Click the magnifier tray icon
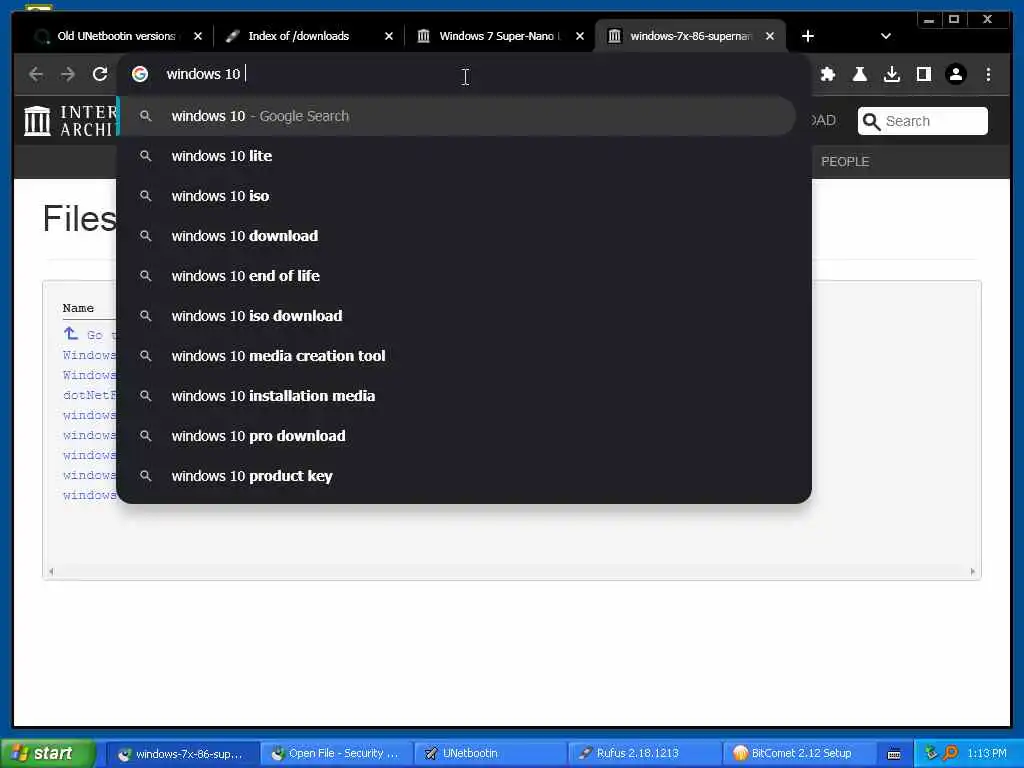Screen dimensions: 1024x768 950,753
